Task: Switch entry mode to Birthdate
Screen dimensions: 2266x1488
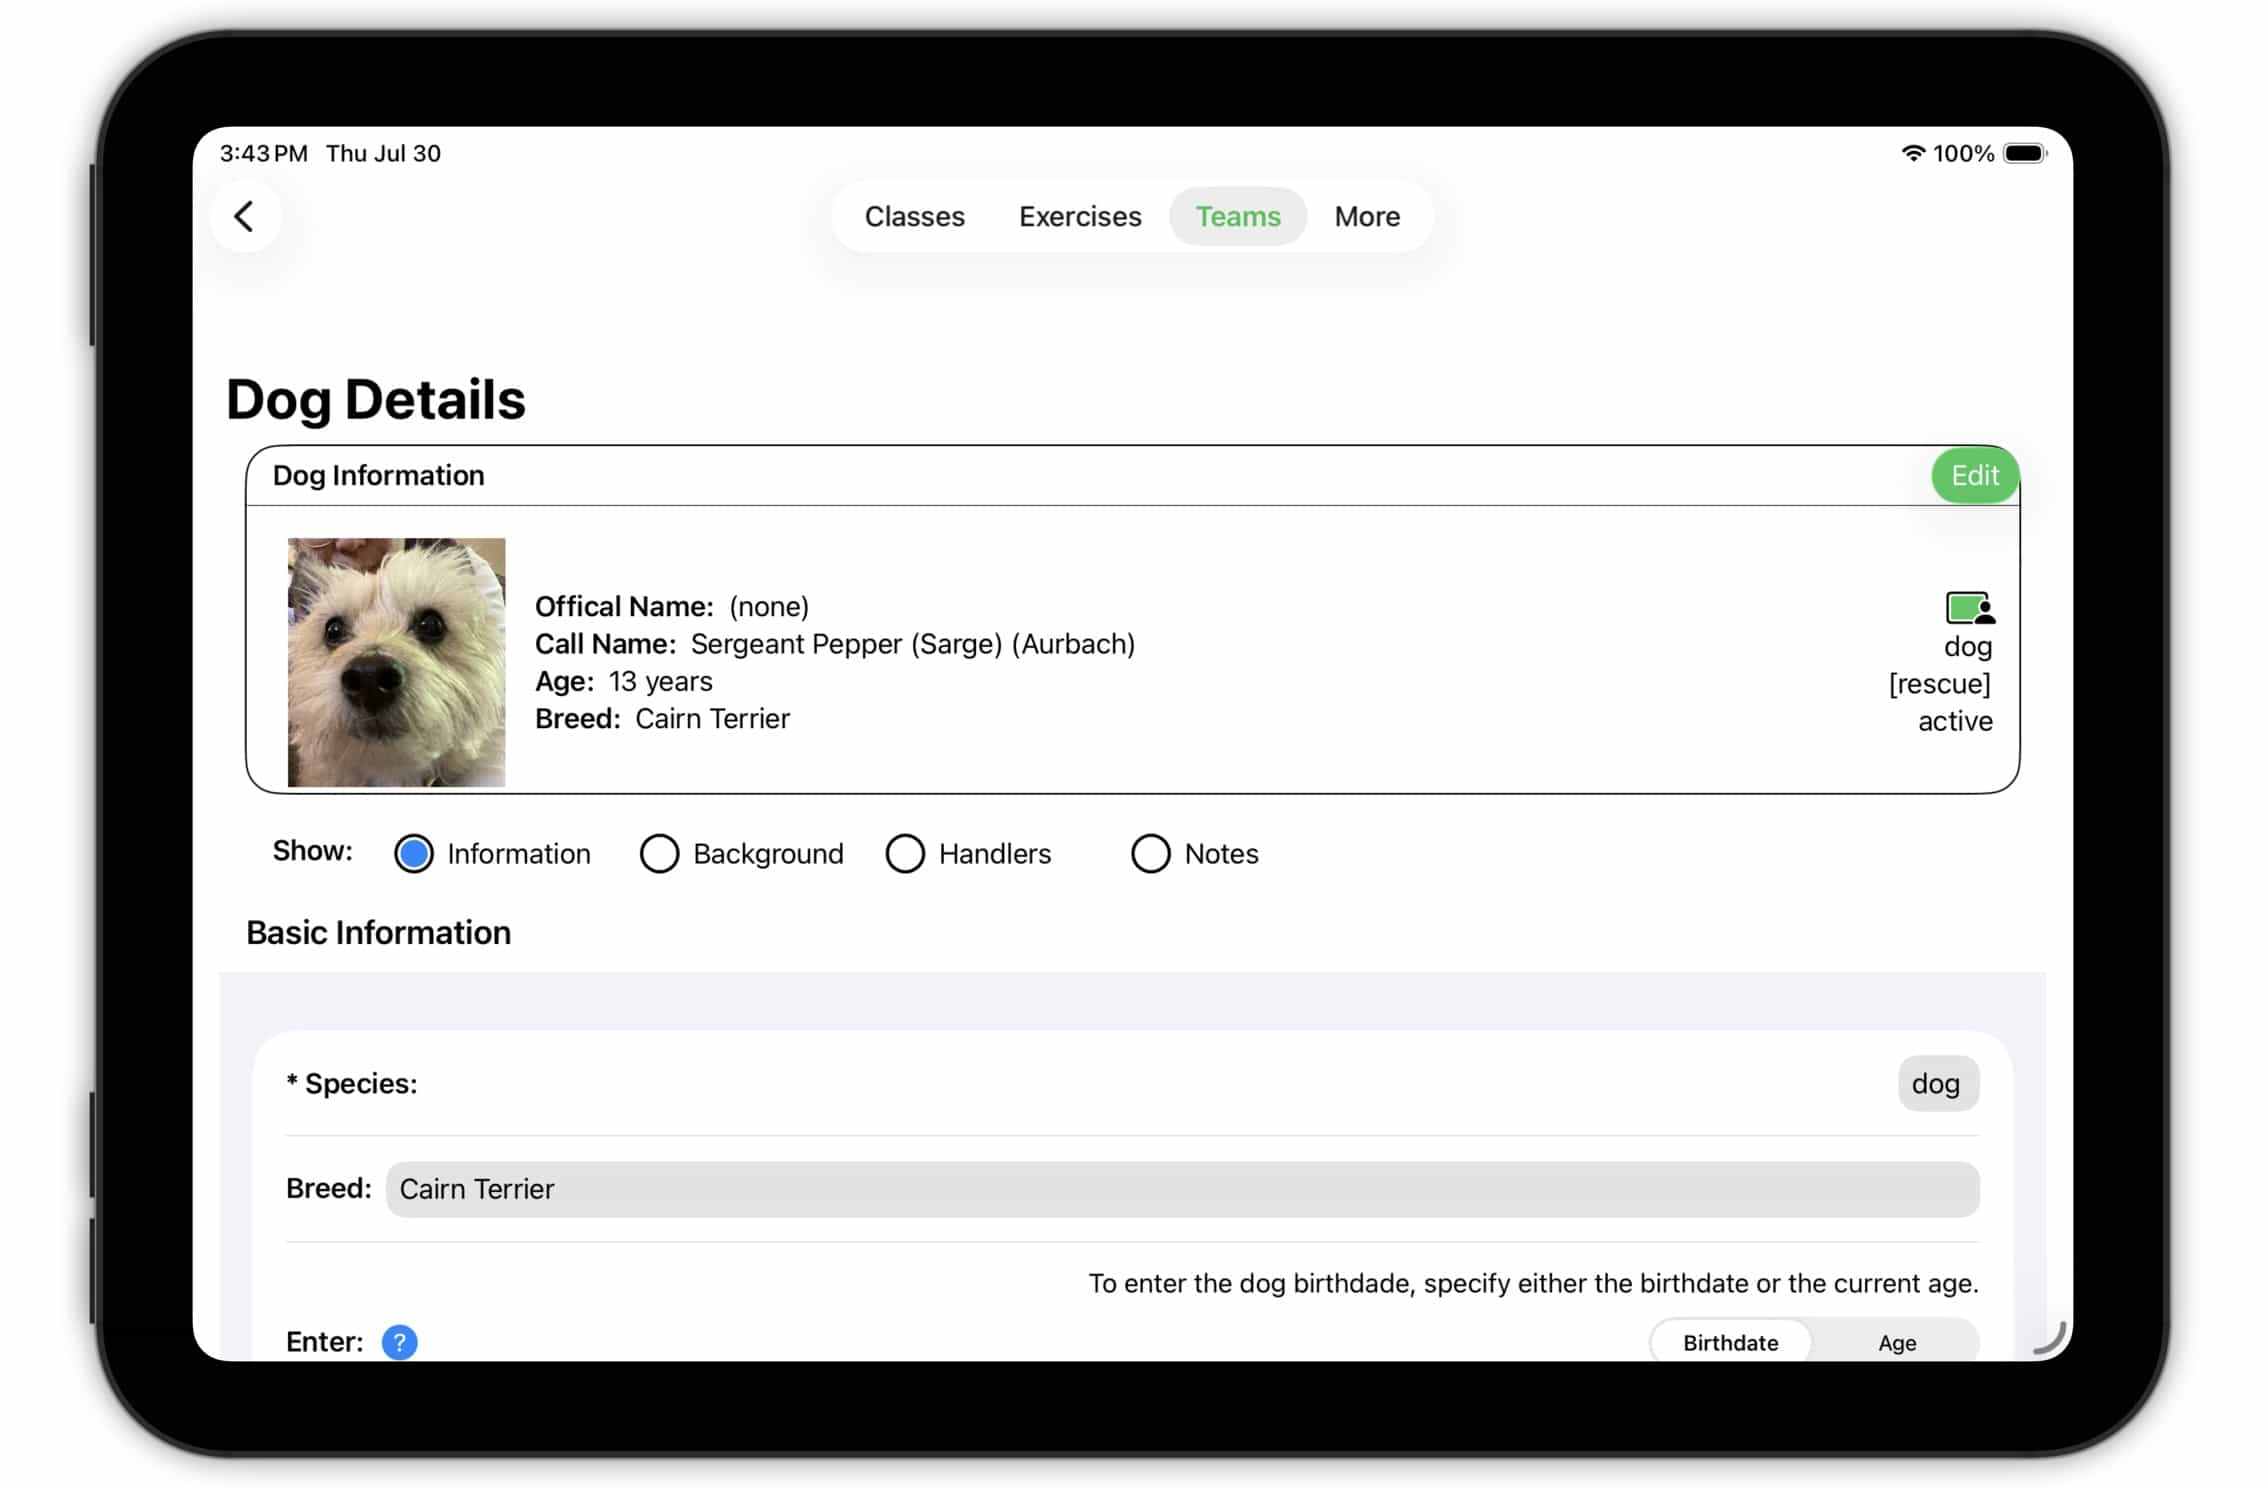Action: pyautogui.click(x=1730, y=1342)
